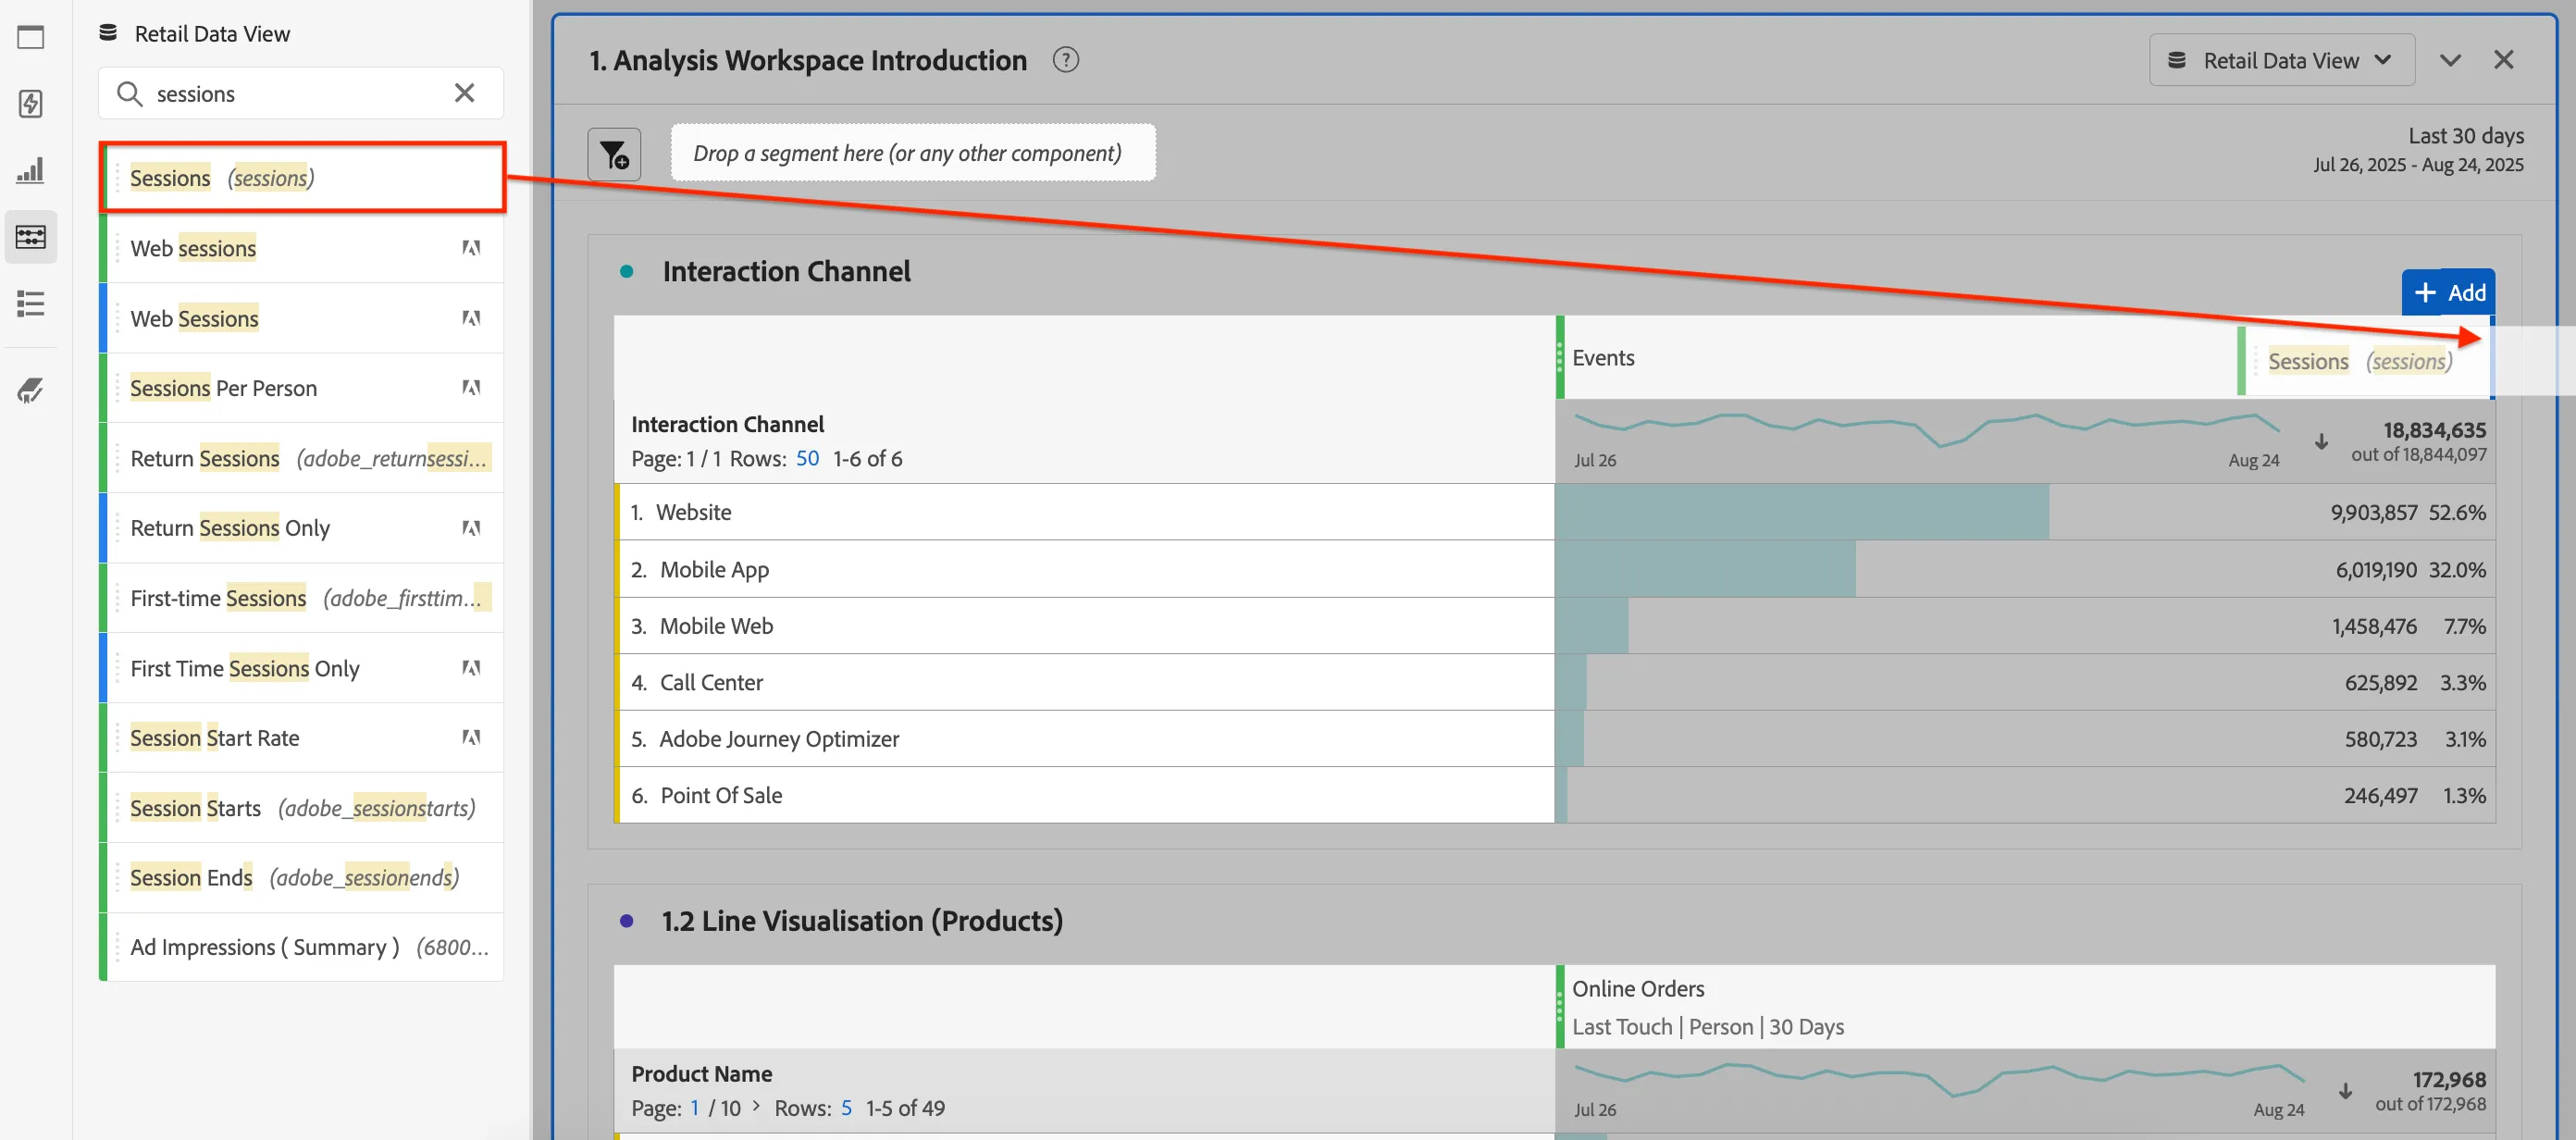Click Adobe icon on Return Sessions Only row
The width and height of the screenshot is (2576, 1140).
(x=470, y=528)
